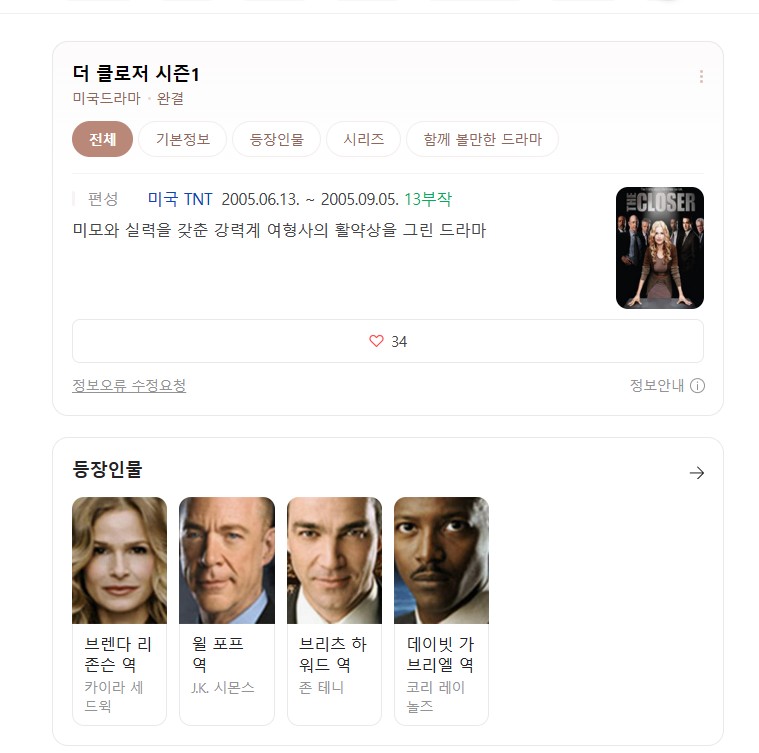The image size is (759, 753).
Task: Click the 미국 TNT channel link
Action: point(180,199)
